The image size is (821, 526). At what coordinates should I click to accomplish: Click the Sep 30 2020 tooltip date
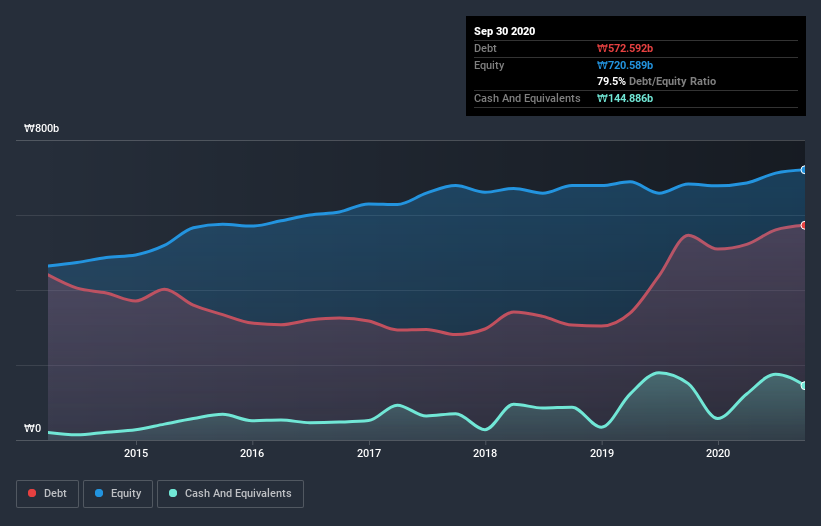[x=504, y=31]
